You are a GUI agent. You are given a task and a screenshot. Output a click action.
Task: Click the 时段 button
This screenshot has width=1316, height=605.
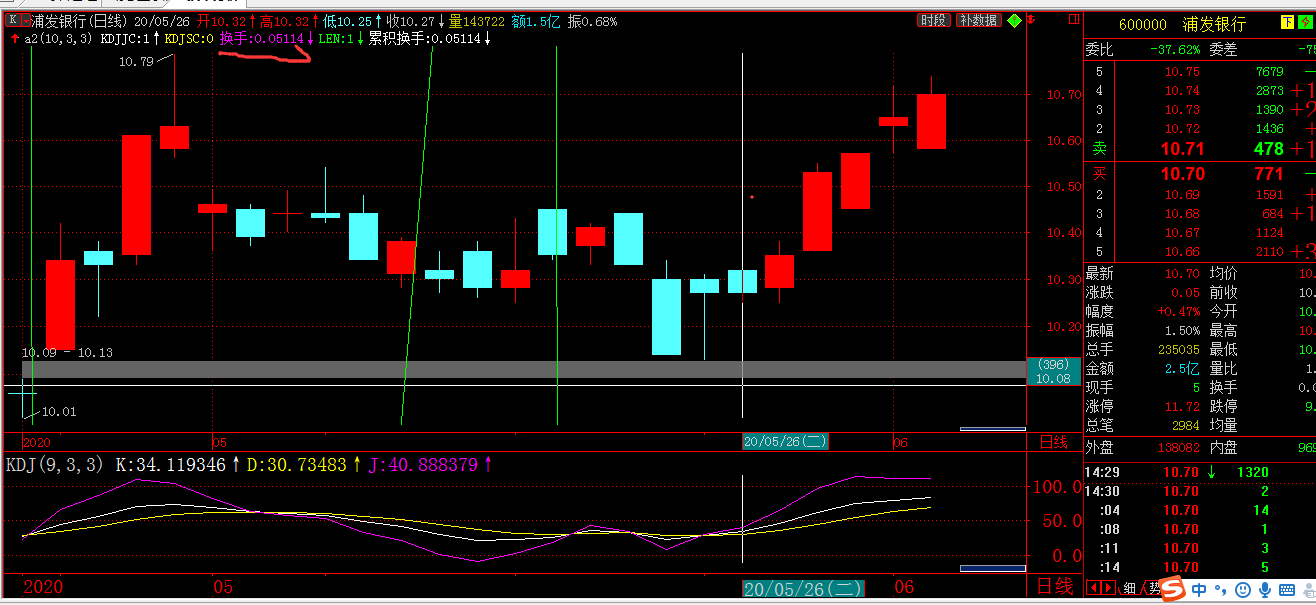click(x=934, y=20)
